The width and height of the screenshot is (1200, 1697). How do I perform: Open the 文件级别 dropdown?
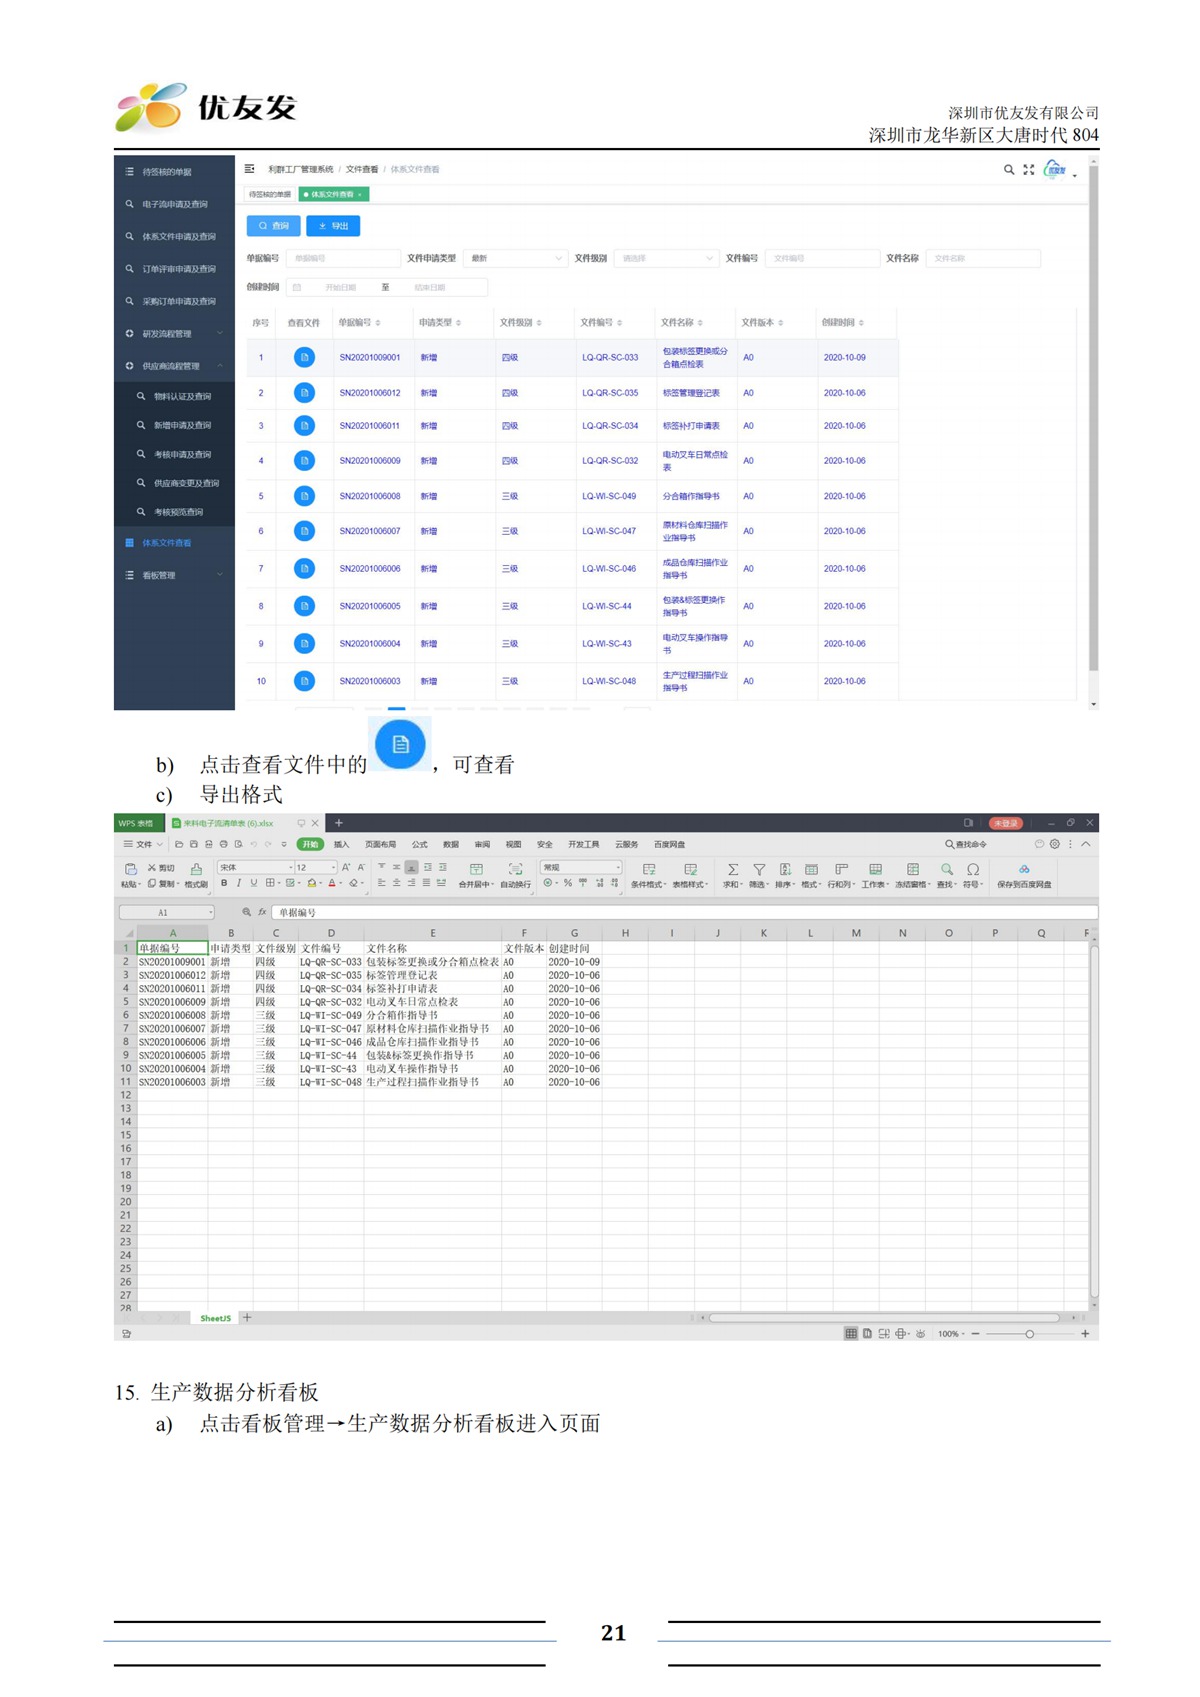coord(666,258)
